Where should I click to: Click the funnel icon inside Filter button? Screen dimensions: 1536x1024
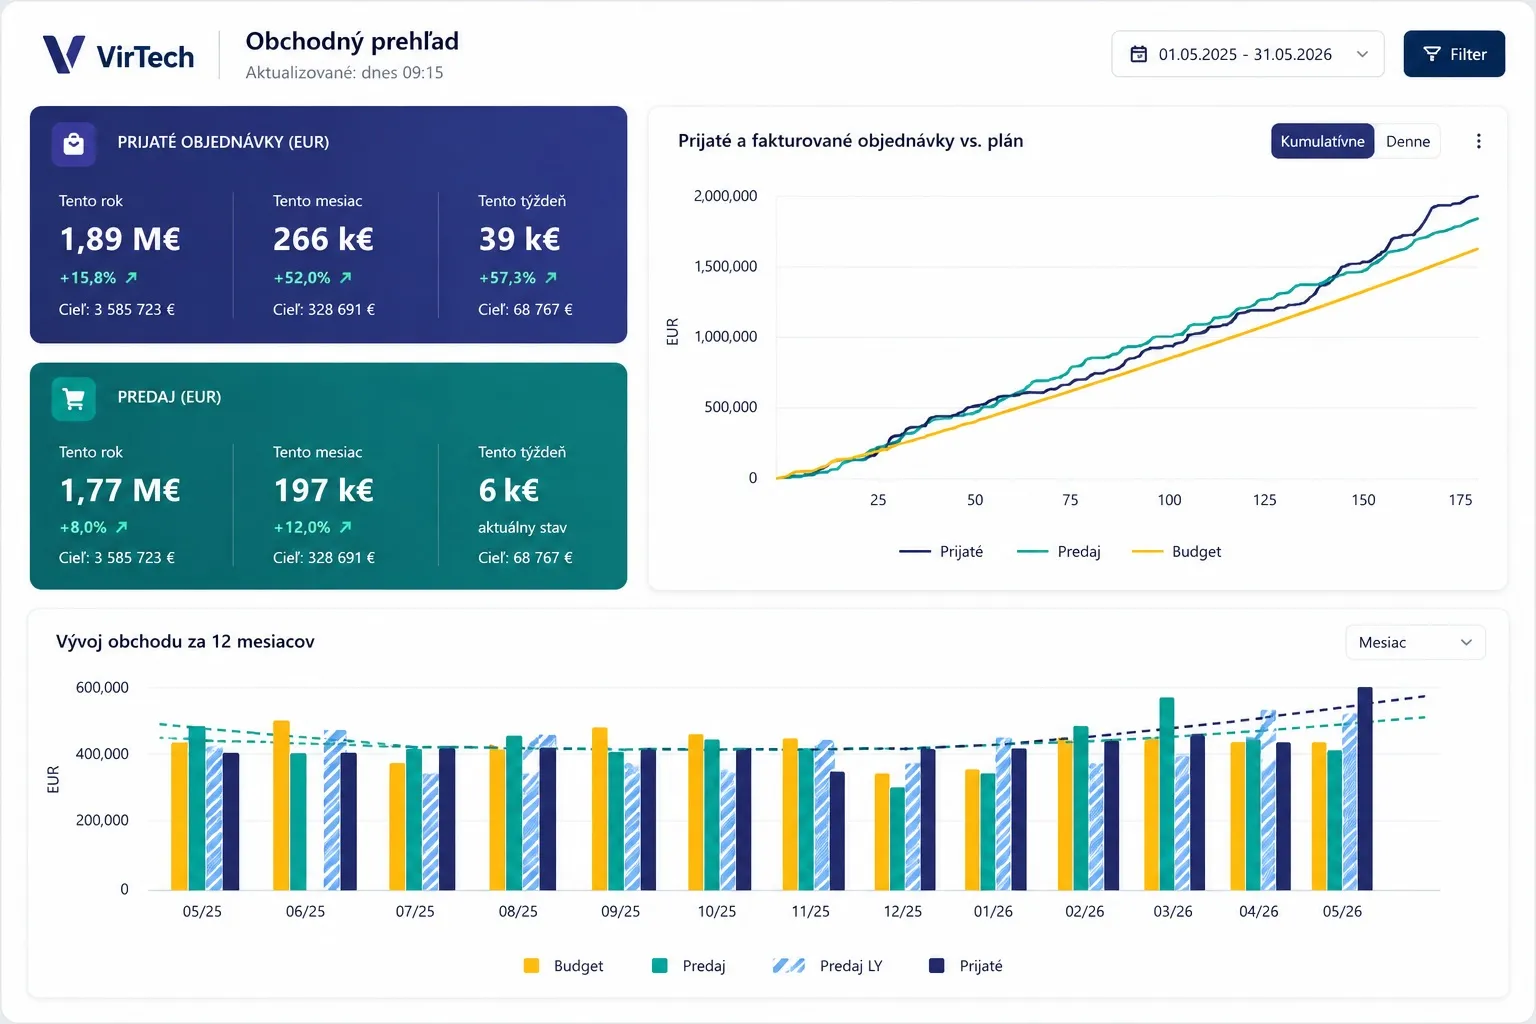(x=1432, y=54)
